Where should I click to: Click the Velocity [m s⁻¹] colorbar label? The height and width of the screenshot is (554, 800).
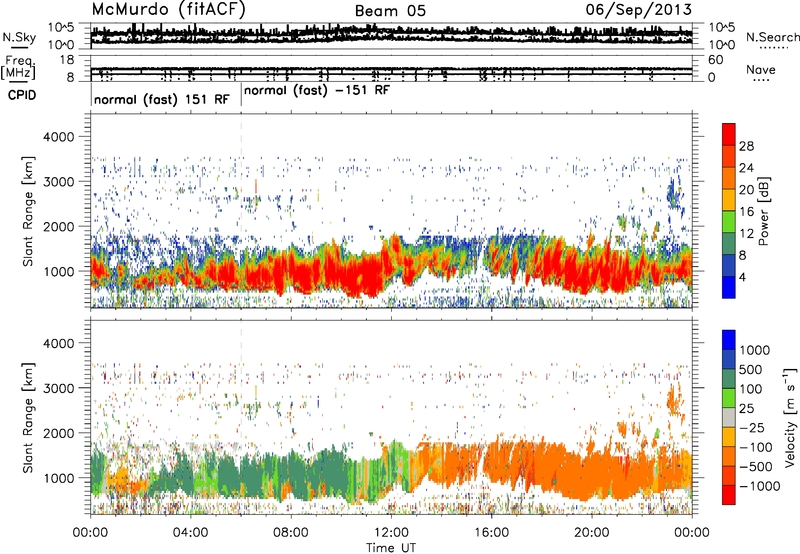(x=790, y=417)
